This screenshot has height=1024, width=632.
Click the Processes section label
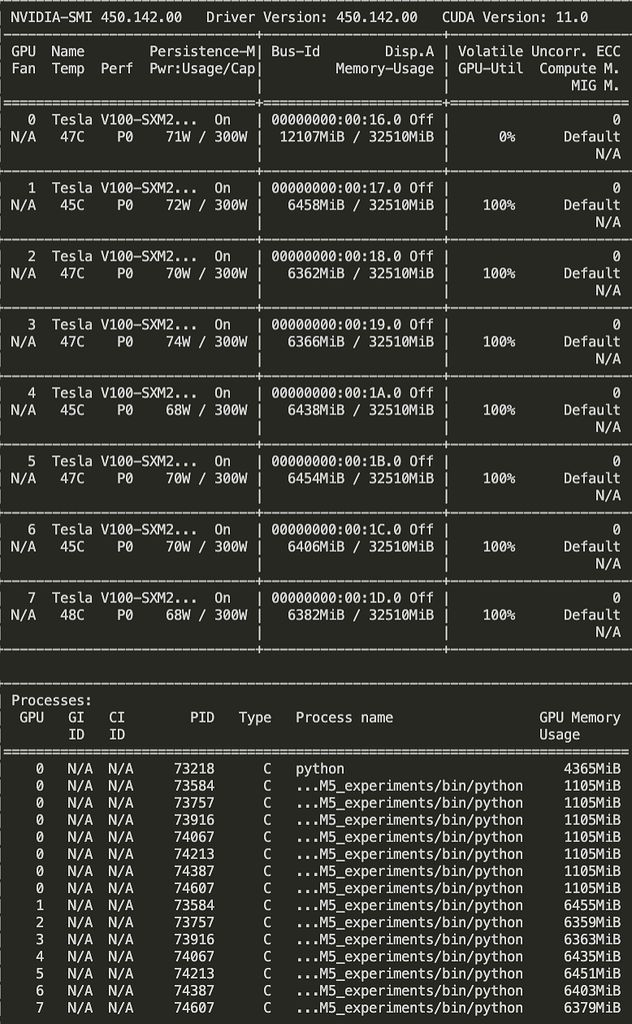[51, 701]
